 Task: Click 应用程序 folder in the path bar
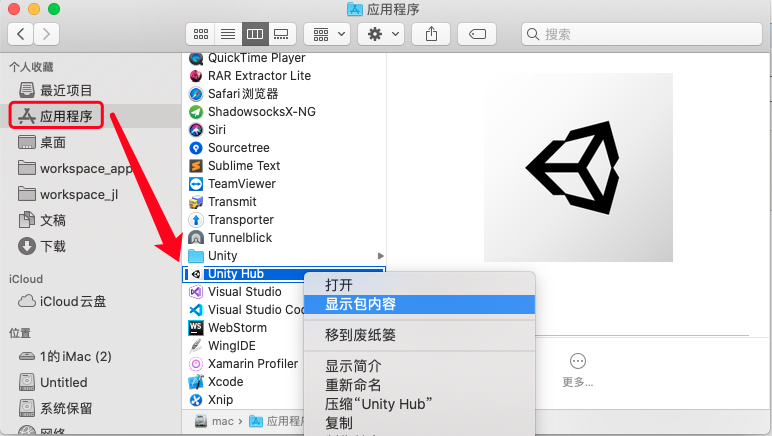[276, 421]
